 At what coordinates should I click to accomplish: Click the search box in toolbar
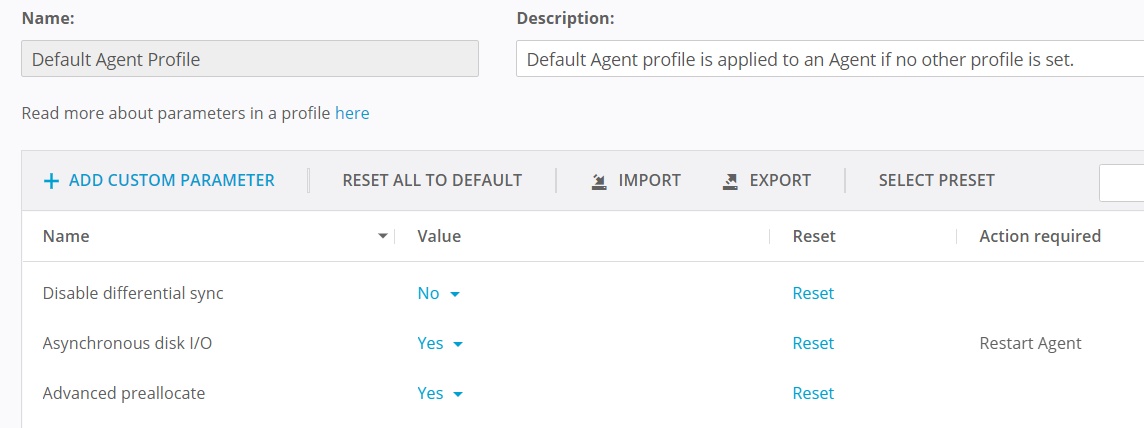pyautogui.click(x=1122, y=183)
